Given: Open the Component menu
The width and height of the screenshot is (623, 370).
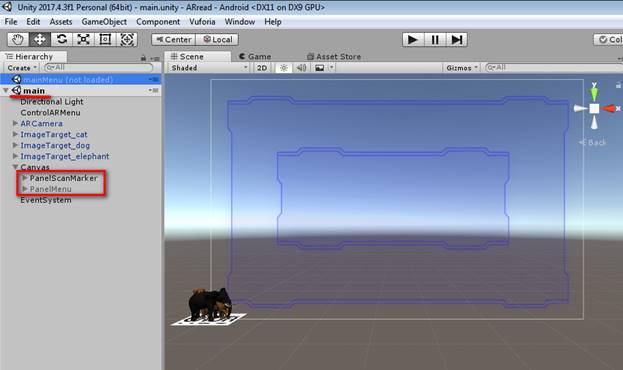Looking at the screenshot, I should coord(158,22).
